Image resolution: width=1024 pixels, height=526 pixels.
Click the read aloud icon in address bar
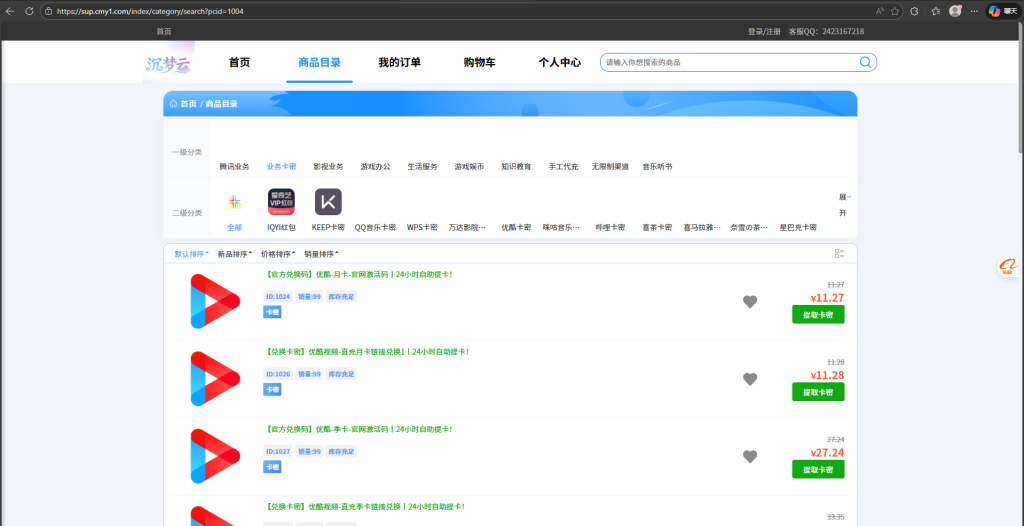(880, 11)
